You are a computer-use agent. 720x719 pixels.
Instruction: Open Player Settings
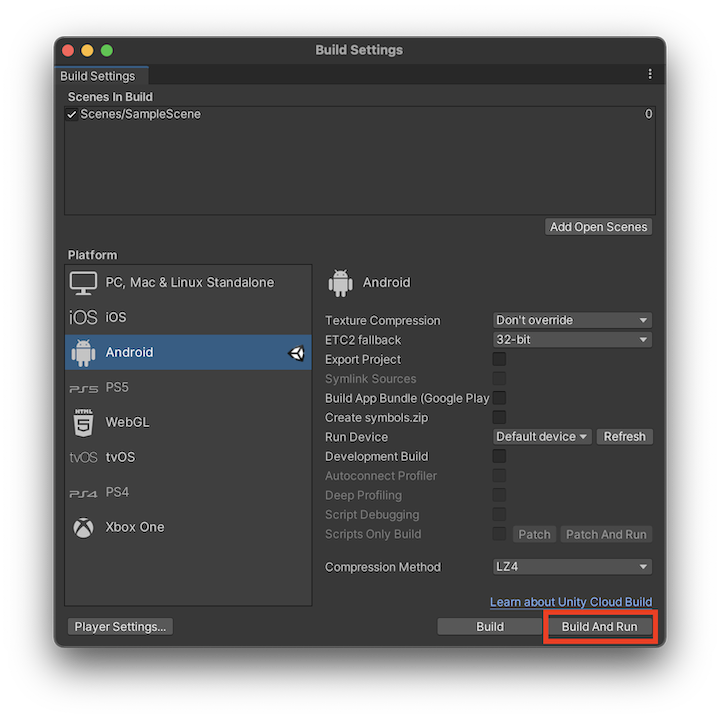click(121, 627)
